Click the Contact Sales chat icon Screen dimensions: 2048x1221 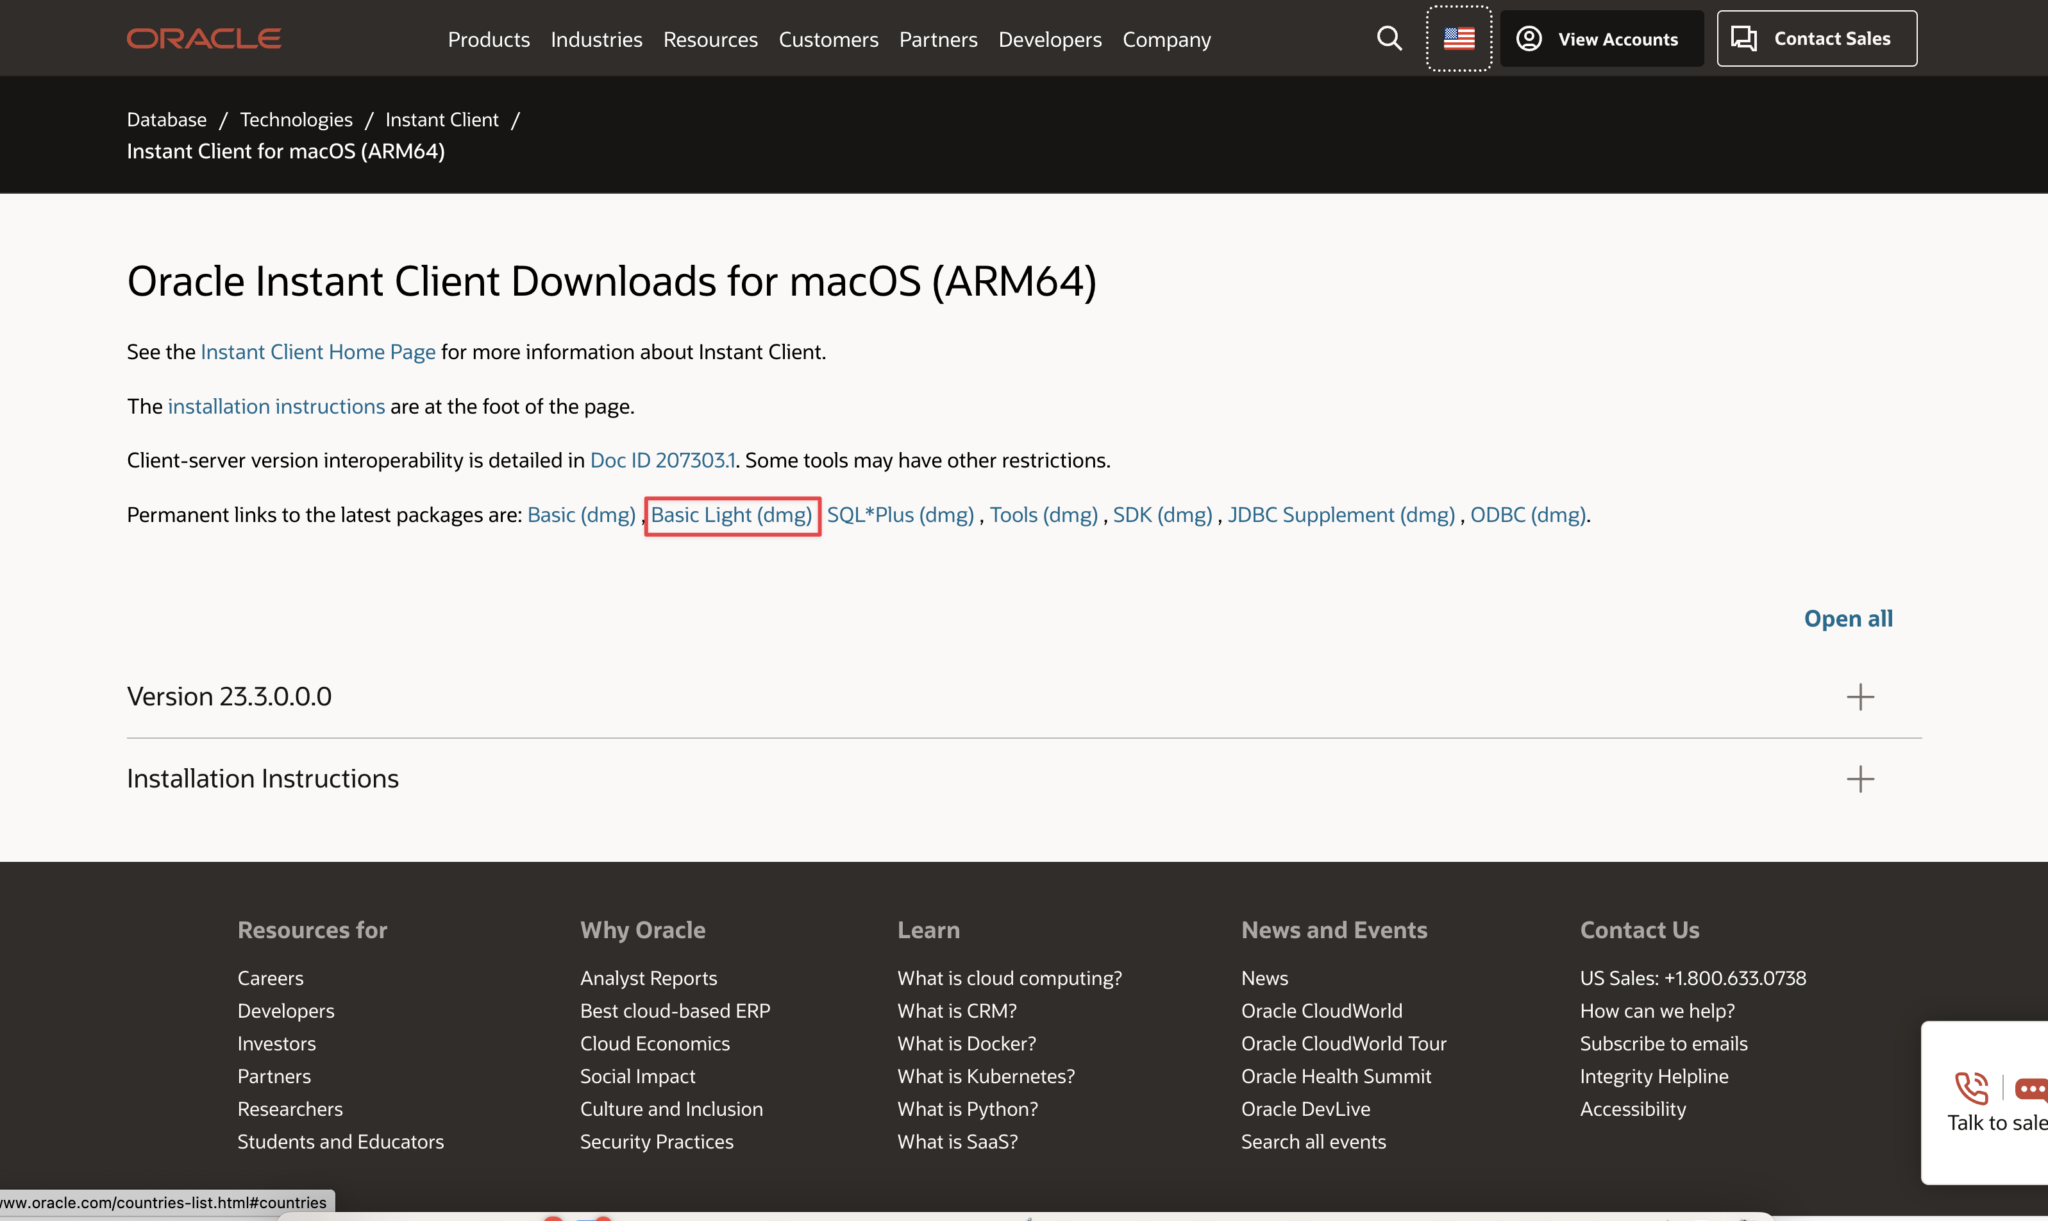tap(1744, 39)
